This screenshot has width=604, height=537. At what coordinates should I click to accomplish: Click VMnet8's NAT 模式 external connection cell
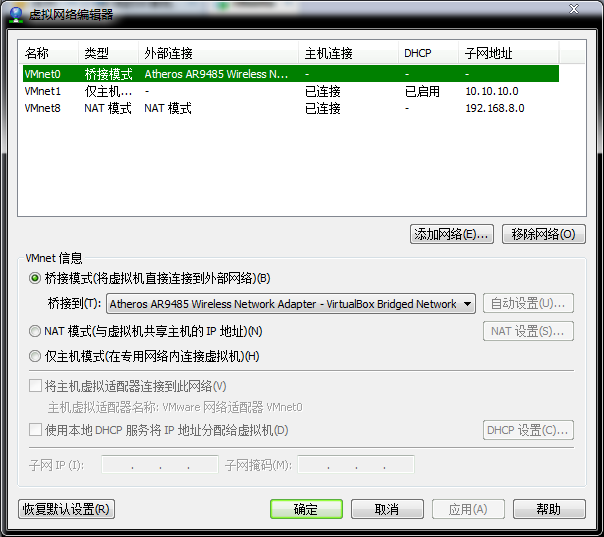coord(168,108)
